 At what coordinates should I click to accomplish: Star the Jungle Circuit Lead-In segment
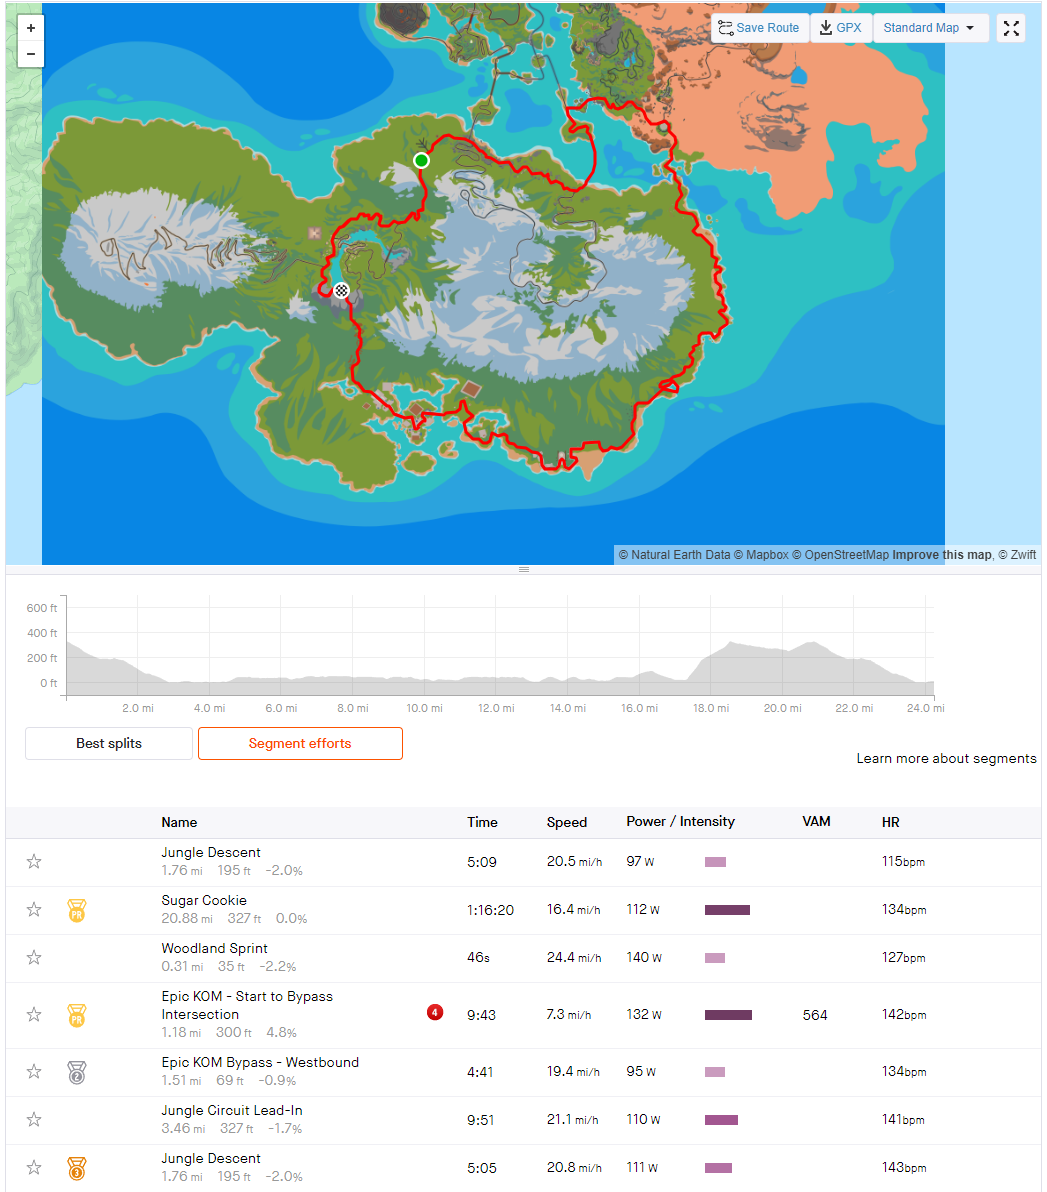pos(34,1119)
